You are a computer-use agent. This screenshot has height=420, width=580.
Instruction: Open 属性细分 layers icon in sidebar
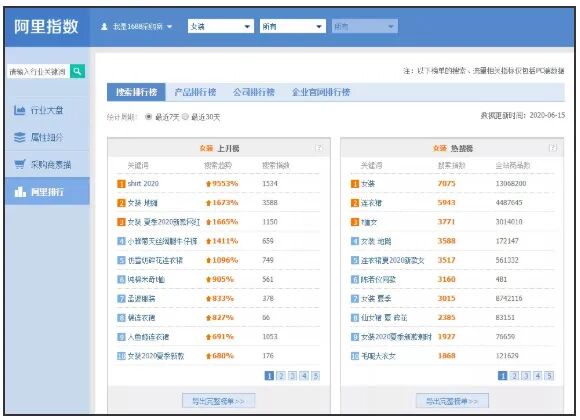tap(20, 137)
